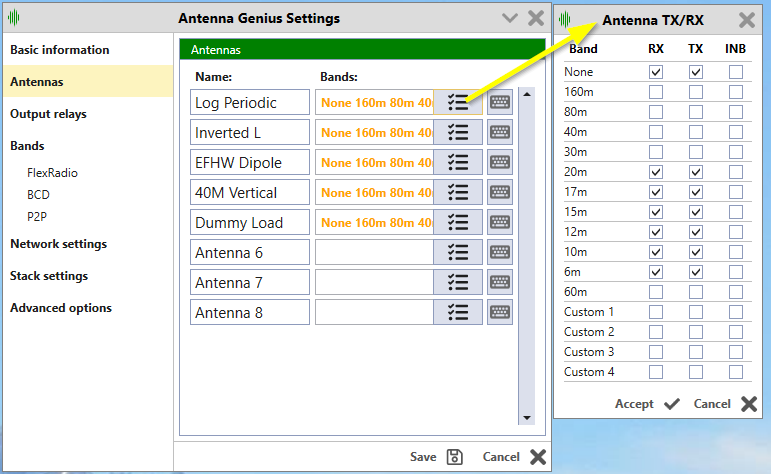This screenshot has width=771, height=474.
Task: Click Accept checkmark icon in Antenna TX/RX
Action: (672, 404)
